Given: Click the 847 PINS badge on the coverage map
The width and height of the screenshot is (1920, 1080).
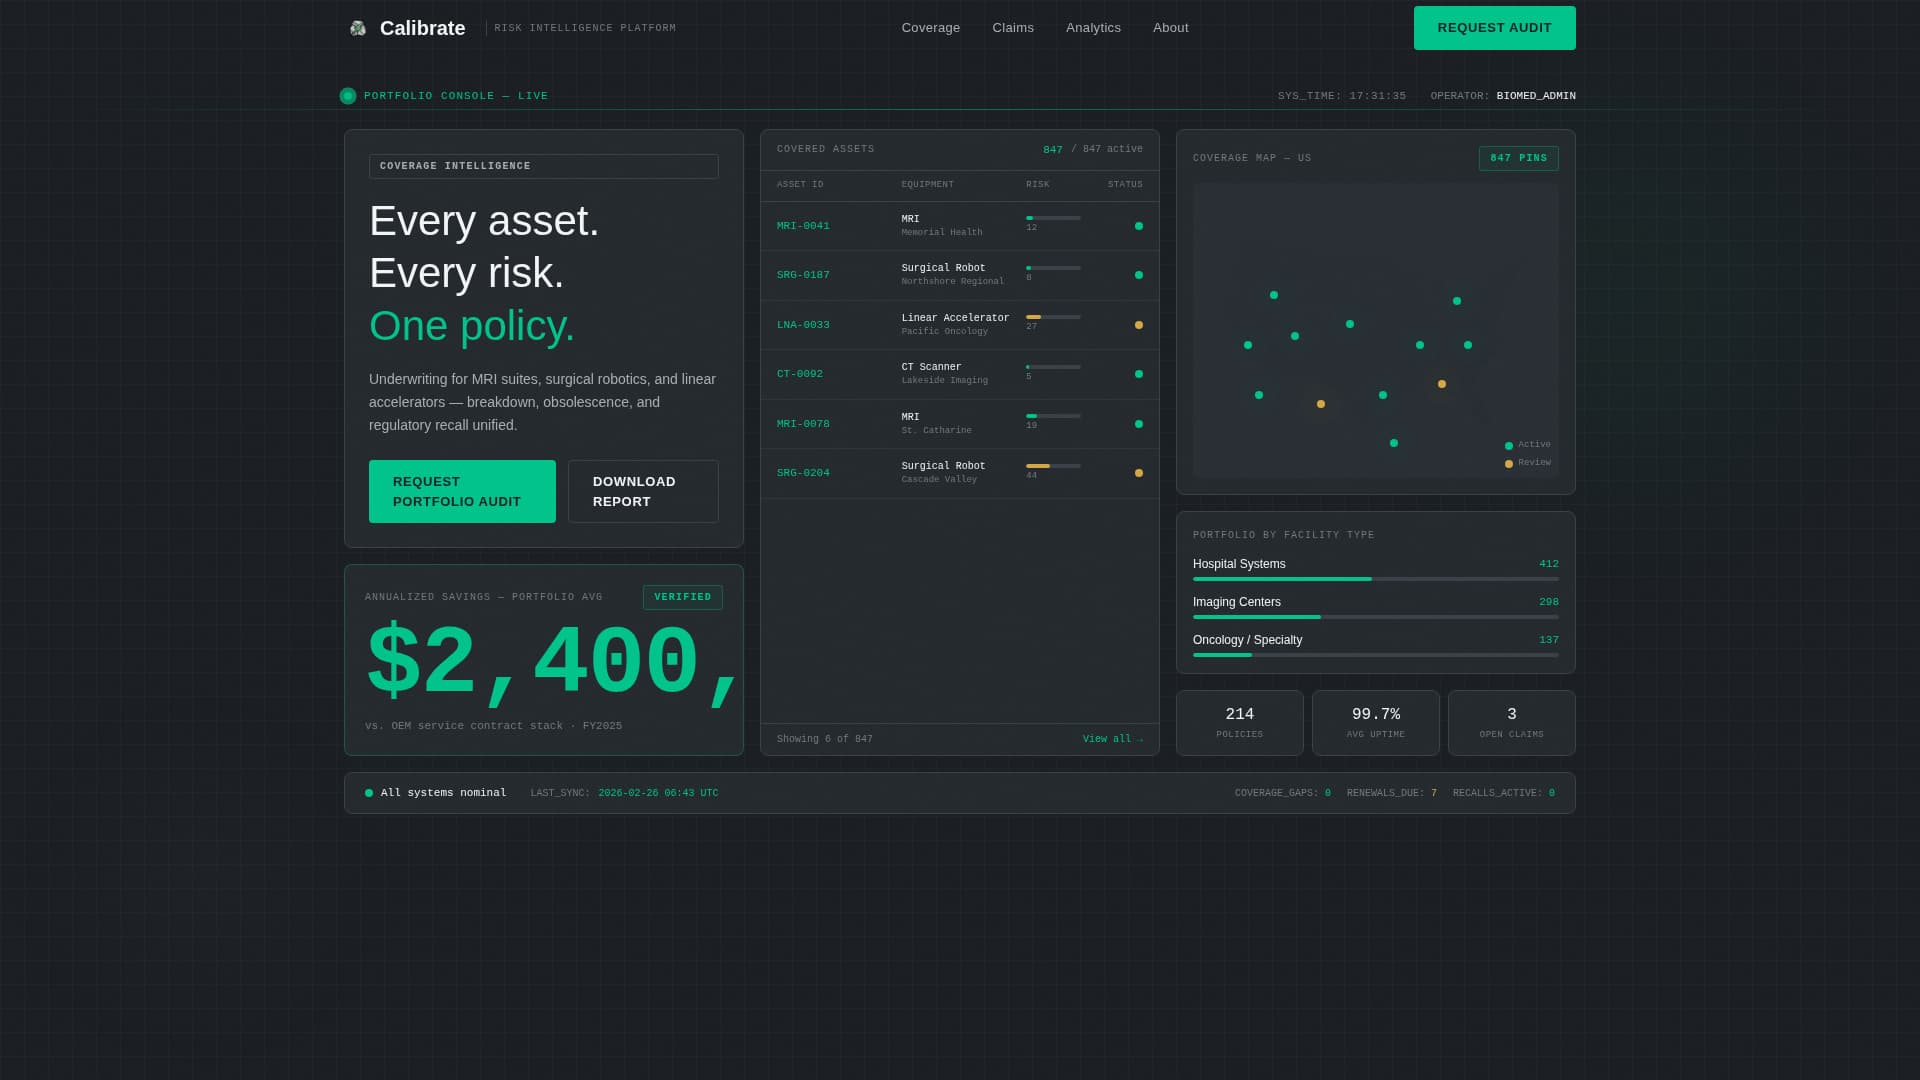Looking at the screenshot, I should [x=1518, y=158].
